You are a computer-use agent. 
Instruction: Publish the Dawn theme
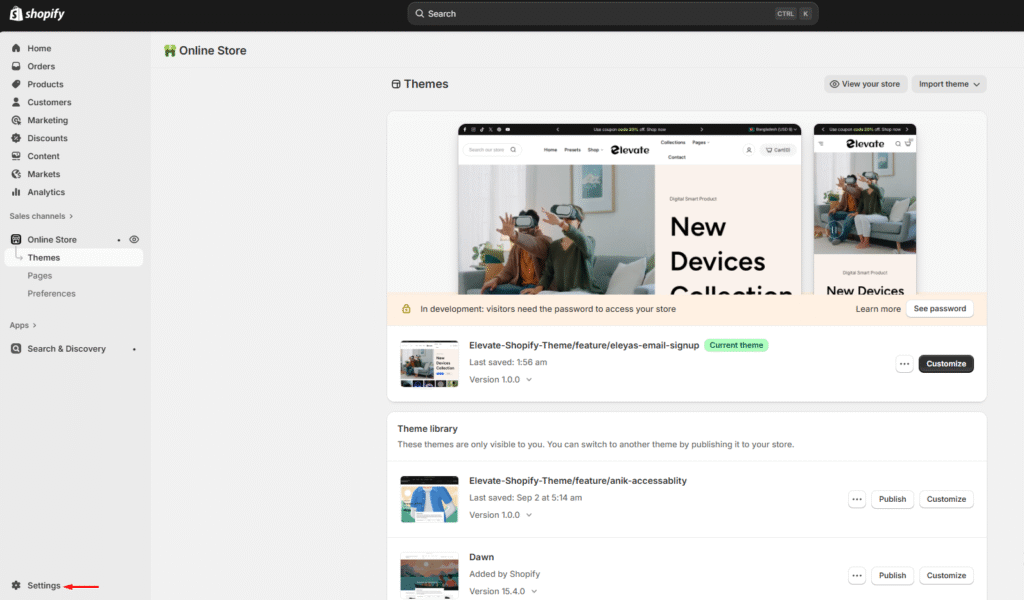892,576
